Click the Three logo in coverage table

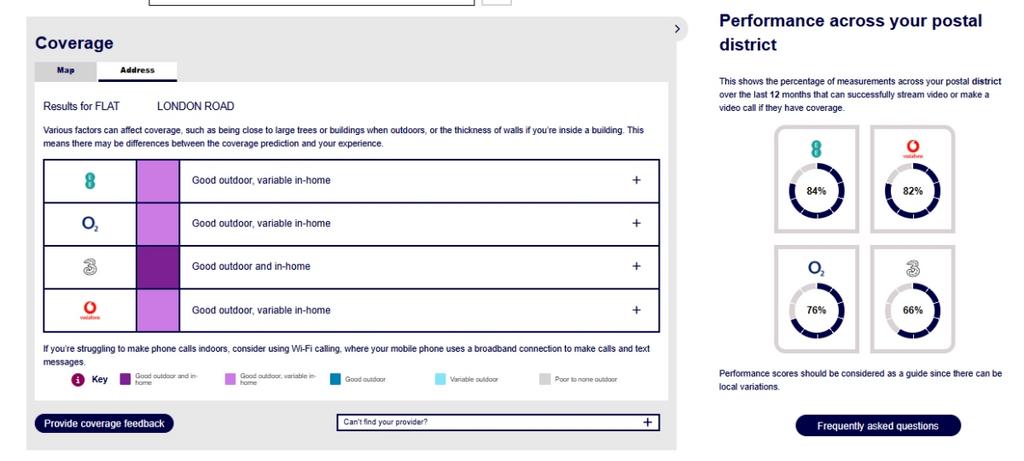tap(90, 267)
